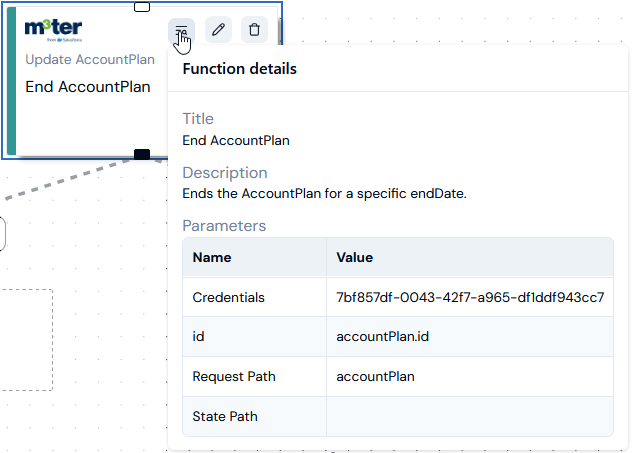This screenshot has width=632, height=453.
Task: Click the description text about endDate
Action: pos(324,193)
